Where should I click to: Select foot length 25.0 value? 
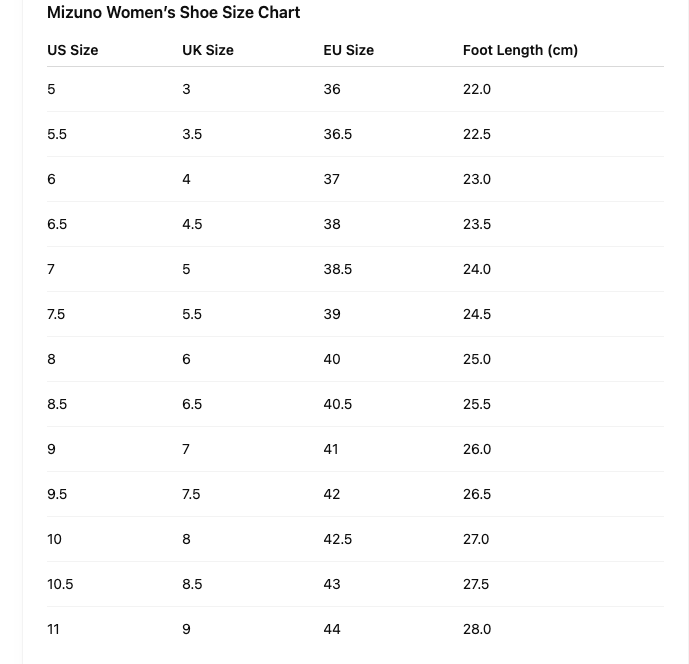[x=477, y=359]
